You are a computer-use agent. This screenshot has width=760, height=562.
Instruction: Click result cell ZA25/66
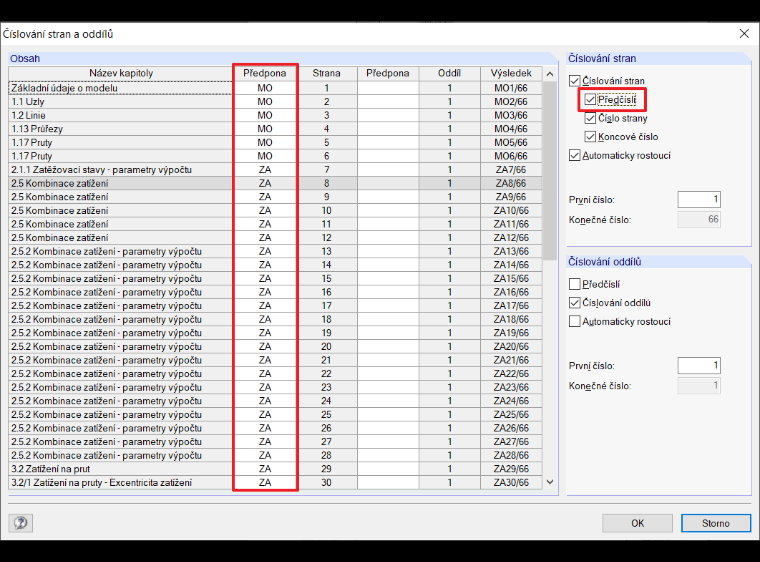pos(511,415)
